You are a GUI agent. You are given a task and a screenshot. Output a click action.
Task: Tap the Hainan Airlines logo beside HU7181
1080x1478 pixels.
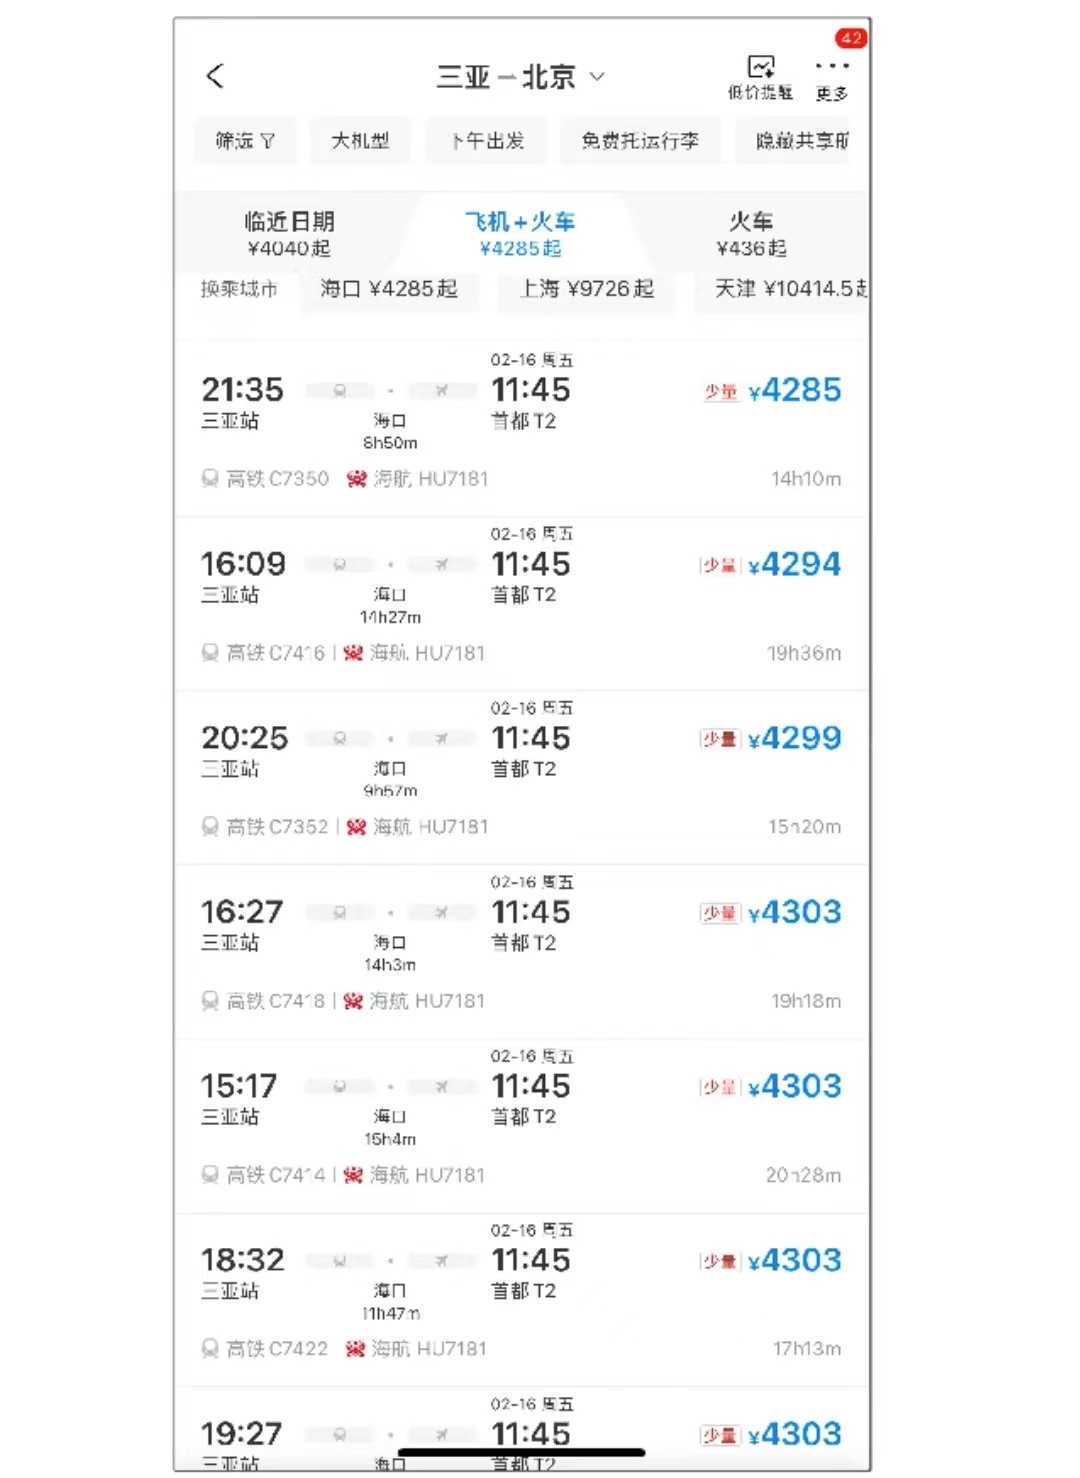[x=356, y=479]
